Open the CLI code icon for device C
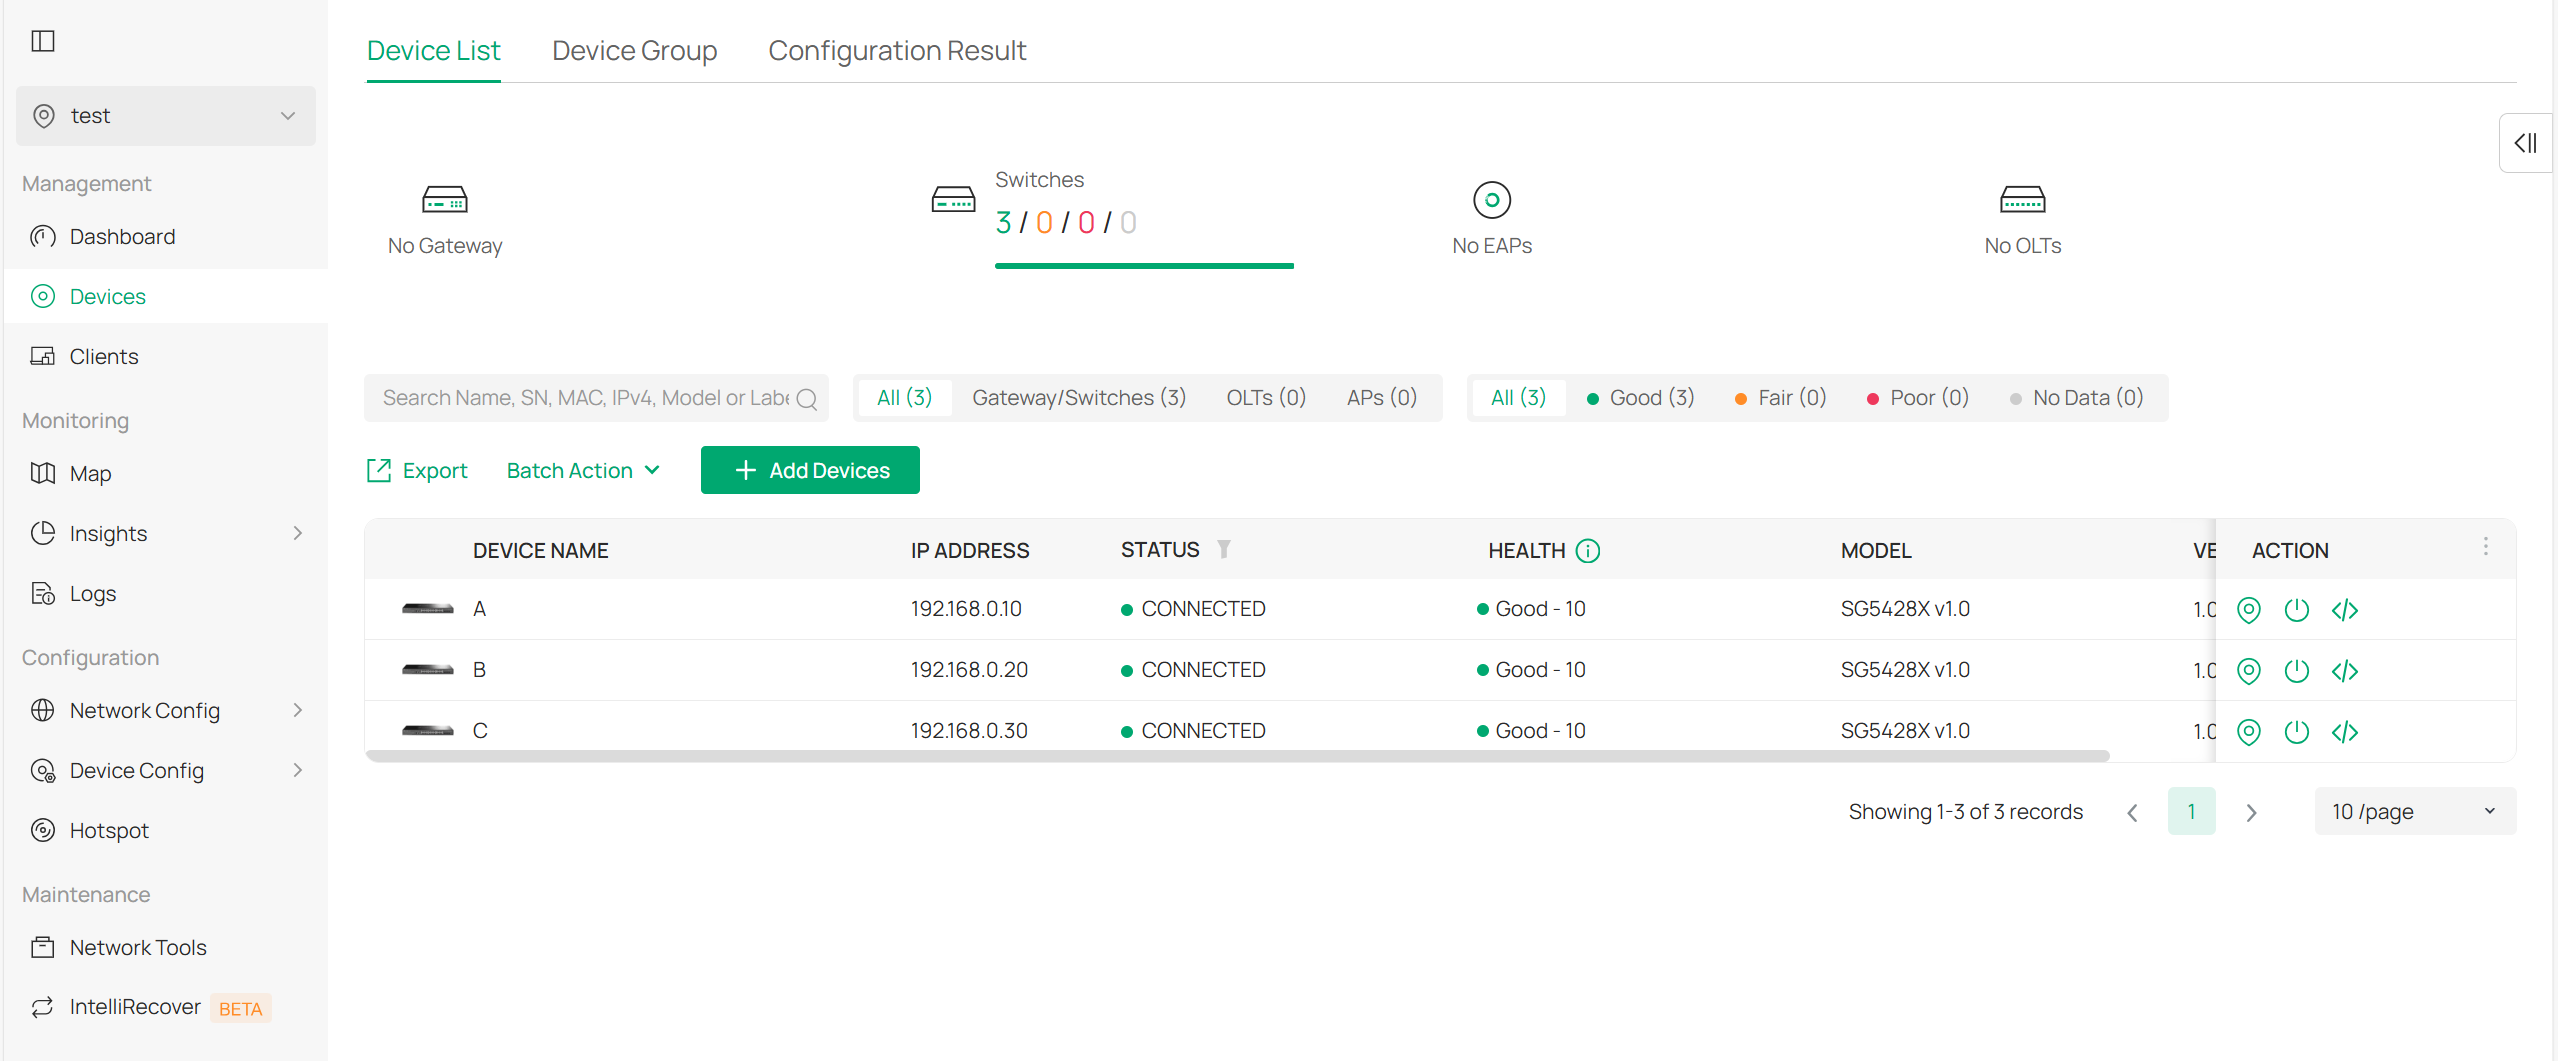The image size is (2558, 1061). pyautogui.click(x=2344, y=732)
